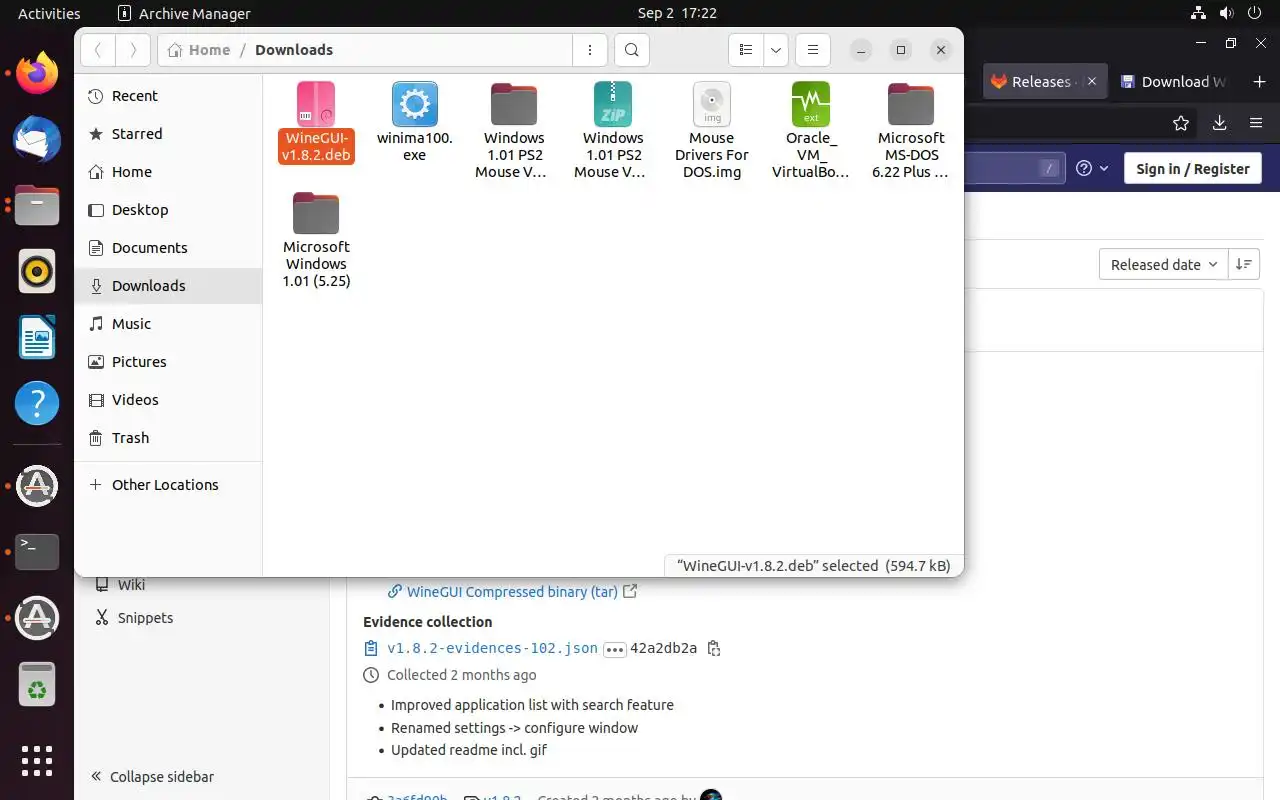The width and height of the screenshot is (1280, 800).
Task: Close the Releases browser tab
Action: coord(1092,82)
